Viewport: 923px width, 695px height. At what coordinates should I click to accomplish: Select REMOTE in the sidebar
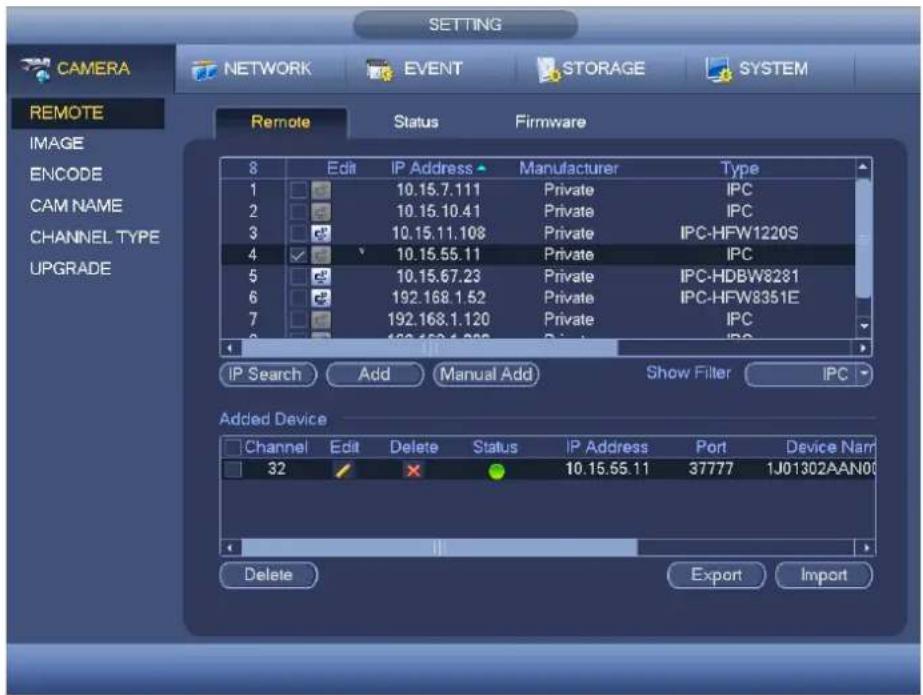pyautogui.click(x=88, y=113)
